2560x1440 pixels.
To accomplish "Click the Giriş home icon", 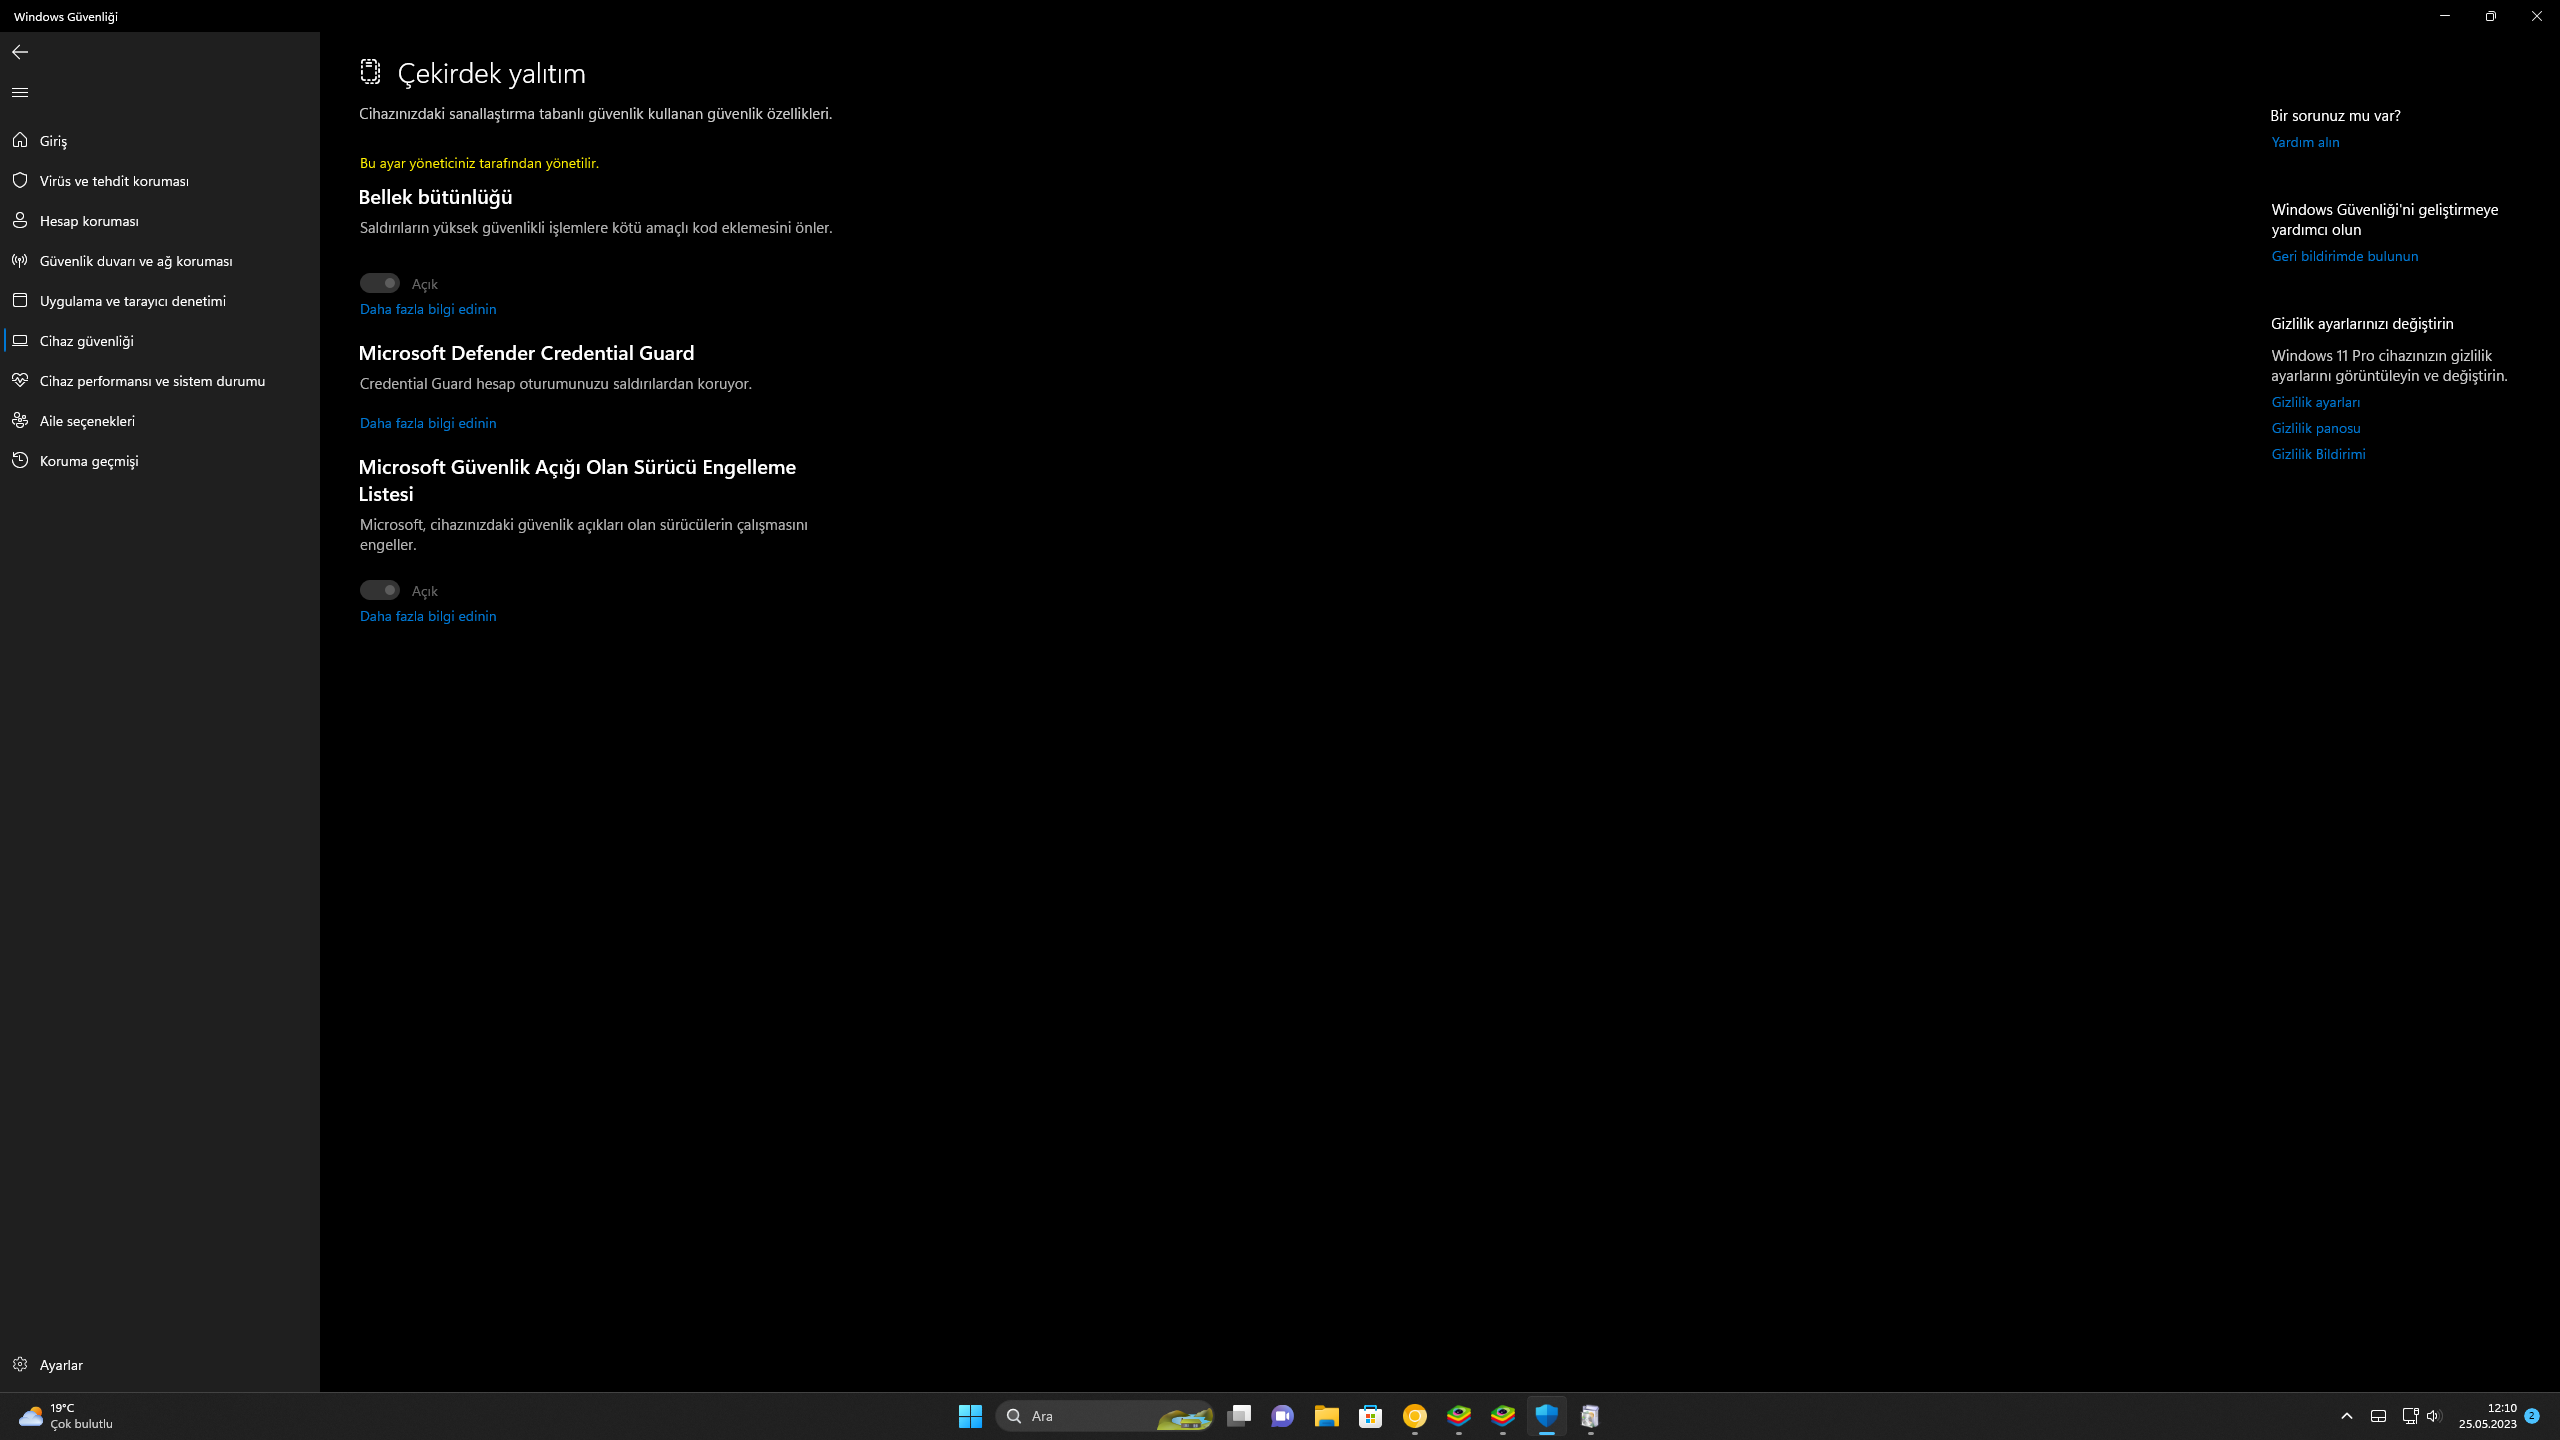I will coord(20,140).
